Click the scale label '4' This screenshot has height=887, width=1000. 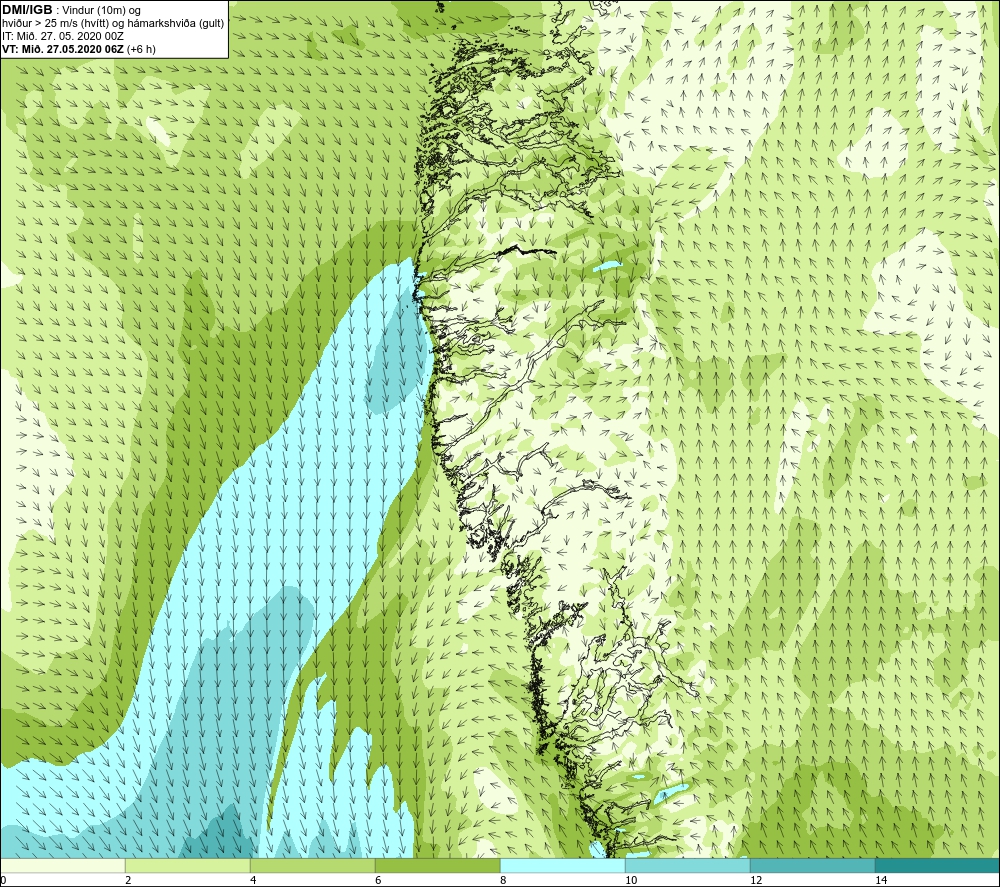click(x=253, y=880)
